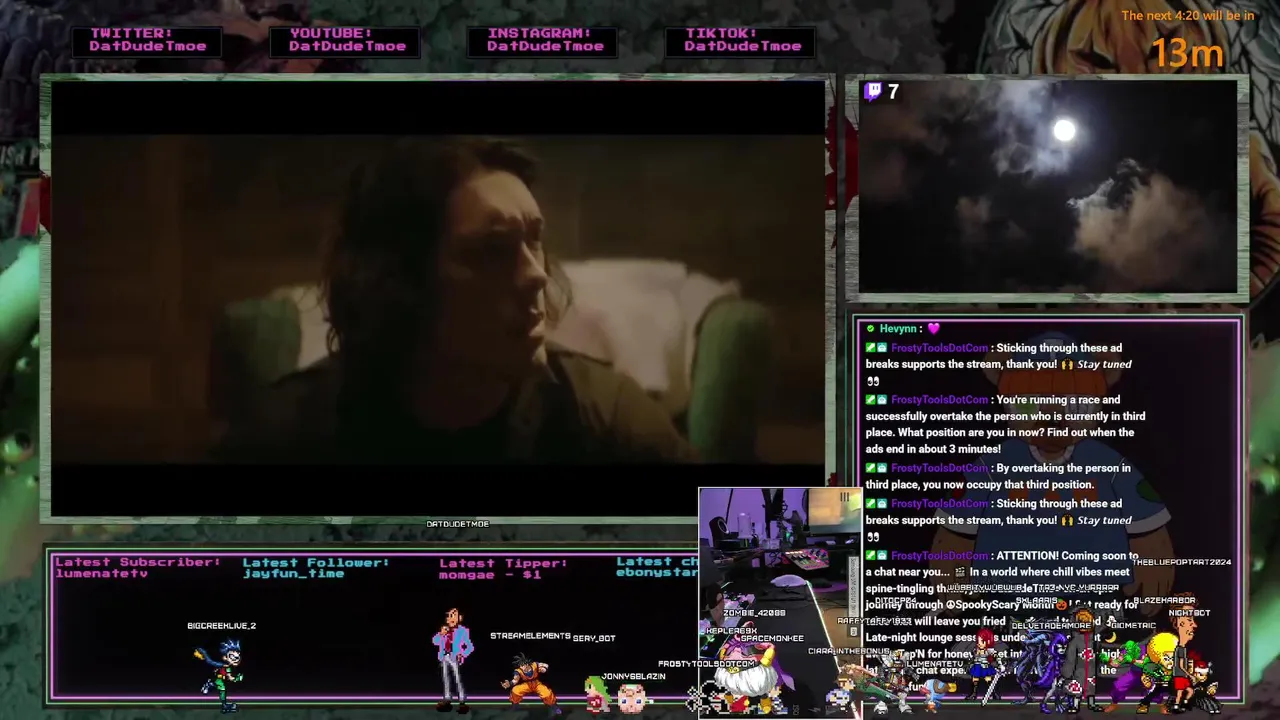1280x720 pixels.
Task: Click Latest Subscriber lumenatetv entry
Action: [x=138, y=567]
